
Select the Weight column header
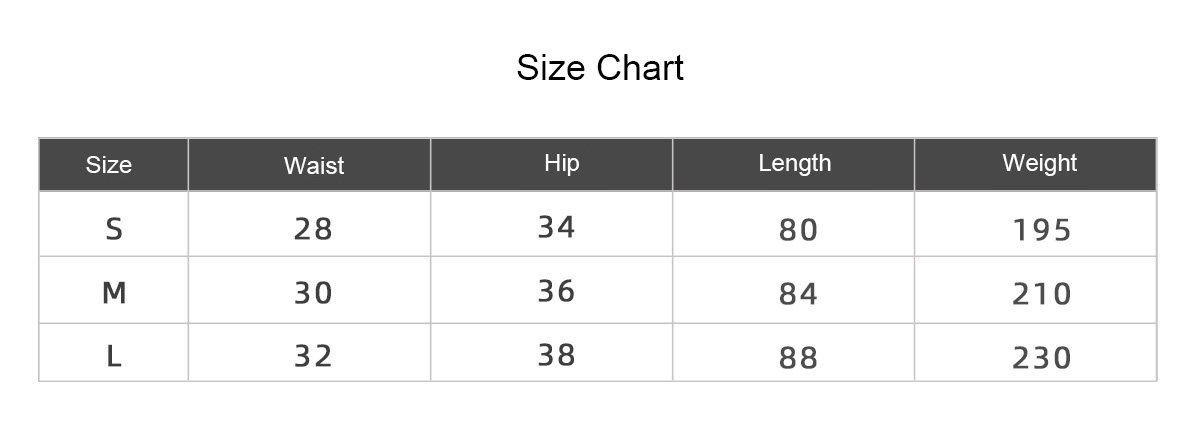pos(1039,163)
